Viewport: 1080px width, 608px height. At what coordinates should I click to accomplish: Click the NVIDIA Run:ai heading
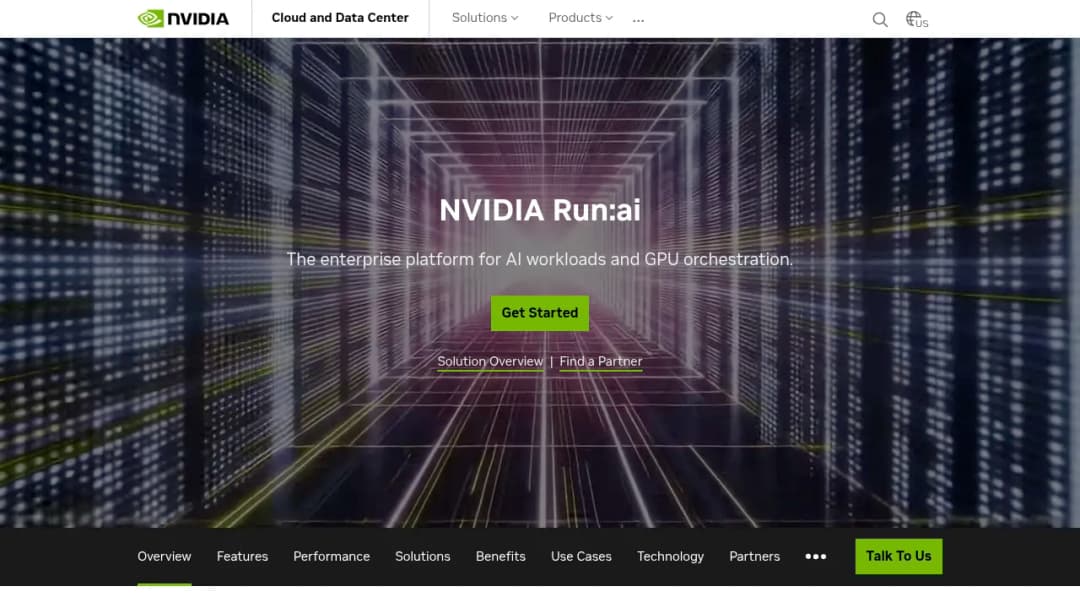(x=540, y=211)
